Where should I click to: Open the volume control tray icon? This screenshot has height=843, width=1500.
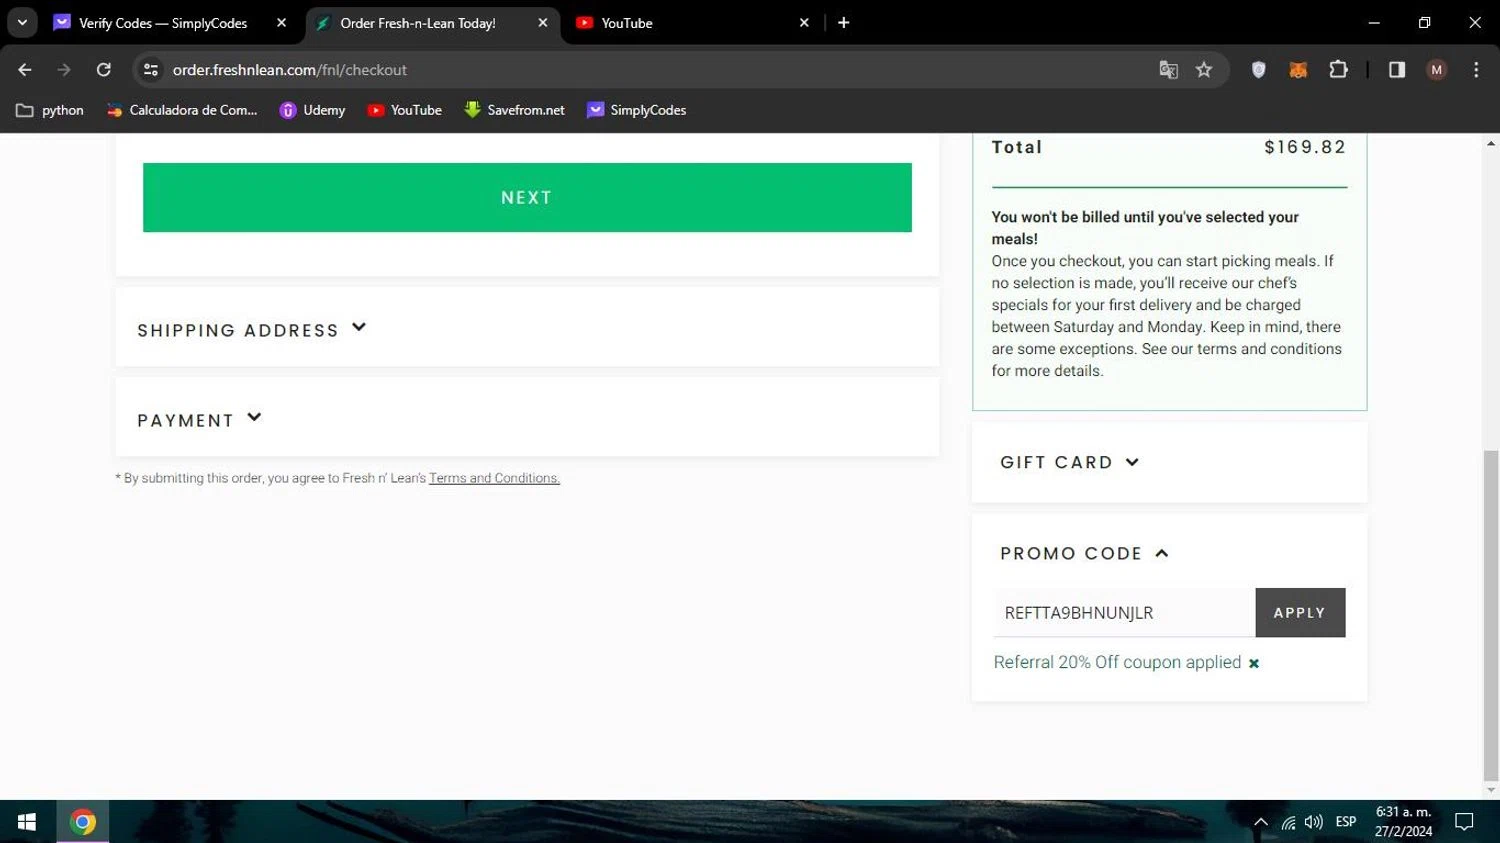click(1314, 822)
